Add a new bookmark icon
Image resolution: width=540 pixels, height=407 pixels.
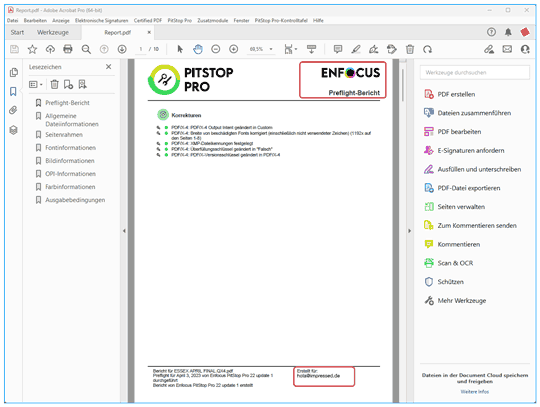click(x=68, y=84)
